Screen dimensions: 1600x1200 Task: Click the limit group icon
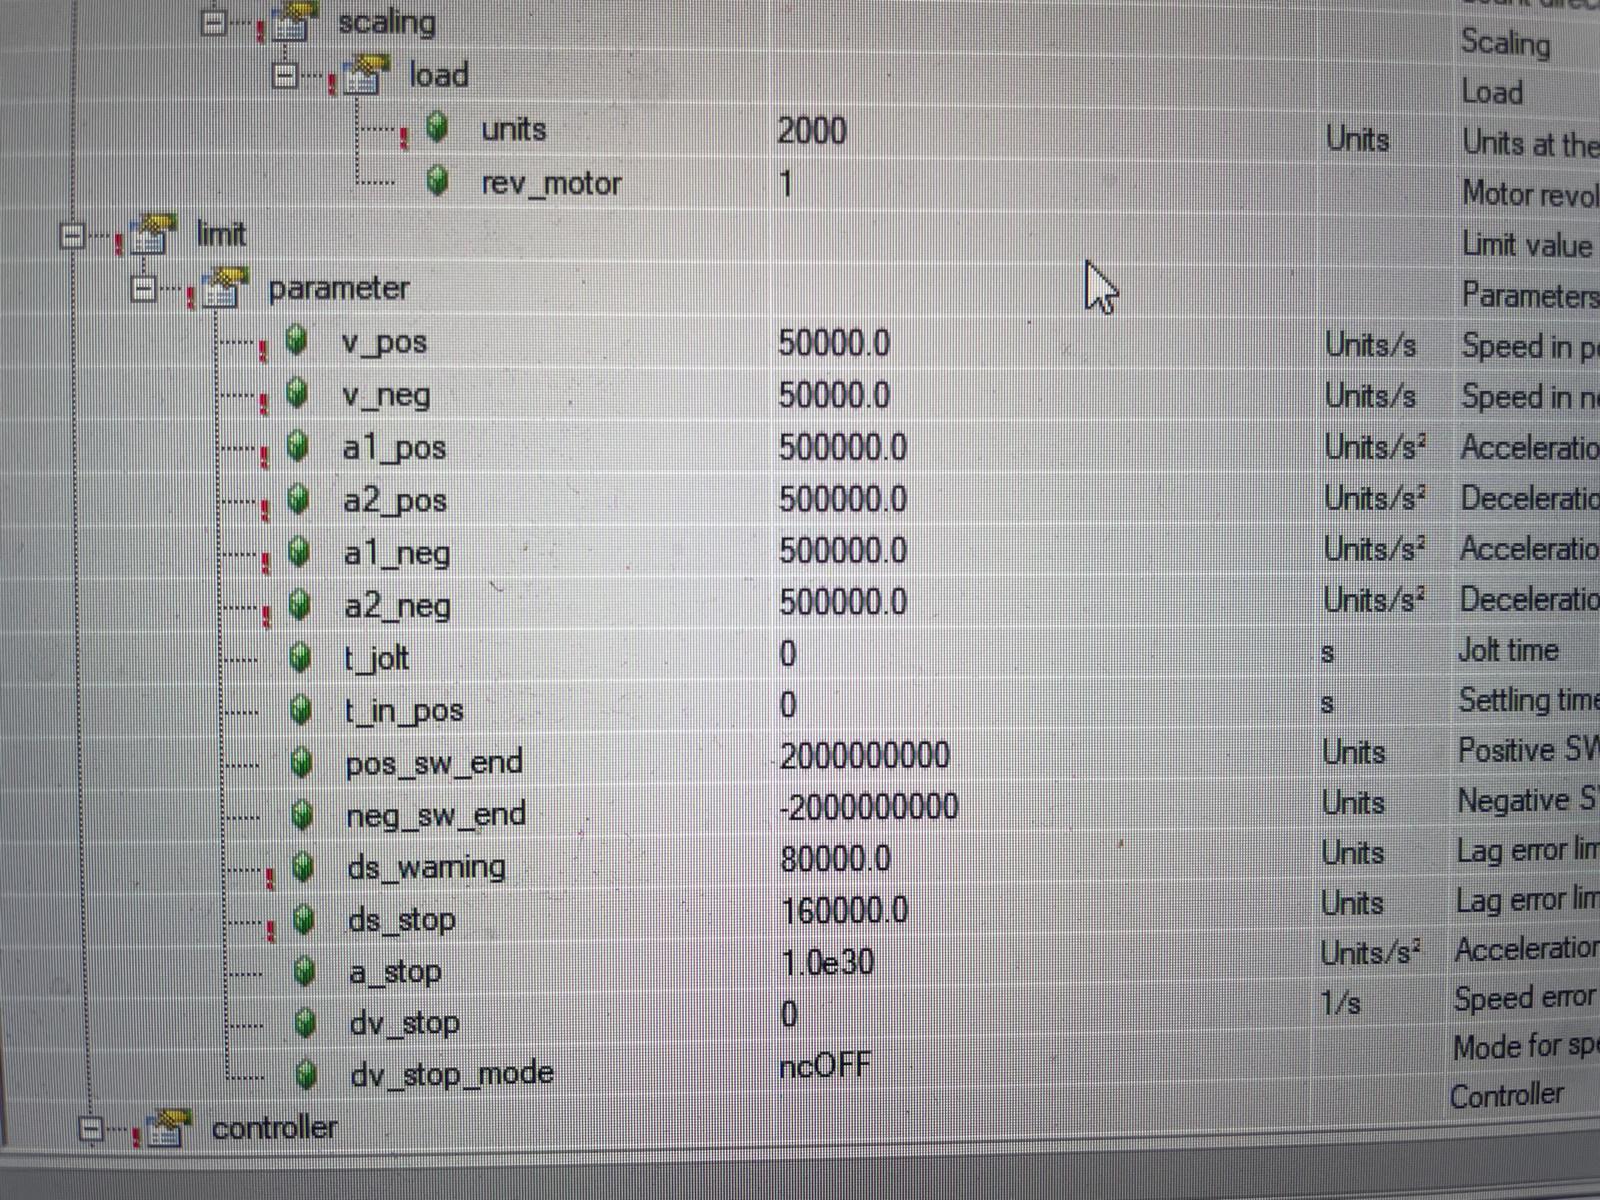153,234
